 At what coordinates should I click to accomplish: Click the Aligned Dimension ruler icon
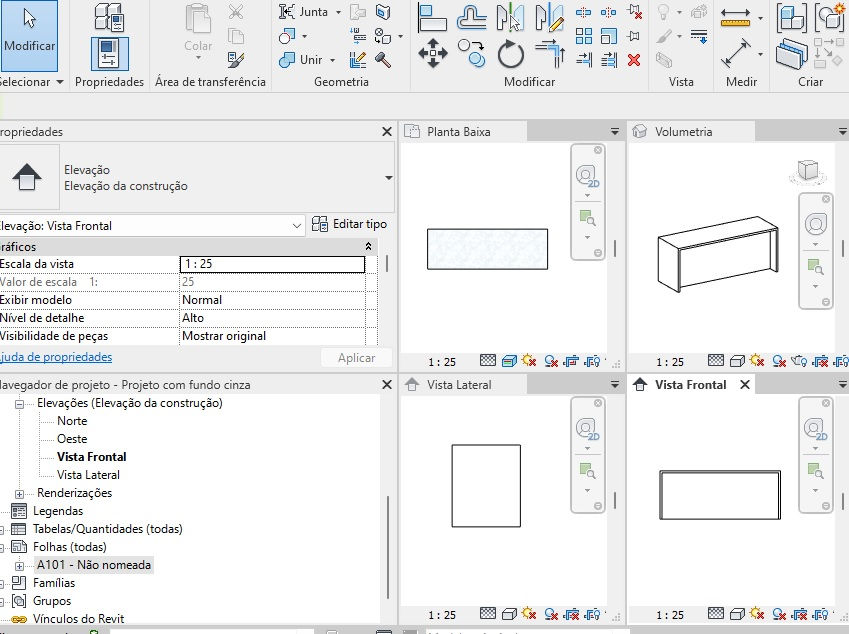coord(736,18)
